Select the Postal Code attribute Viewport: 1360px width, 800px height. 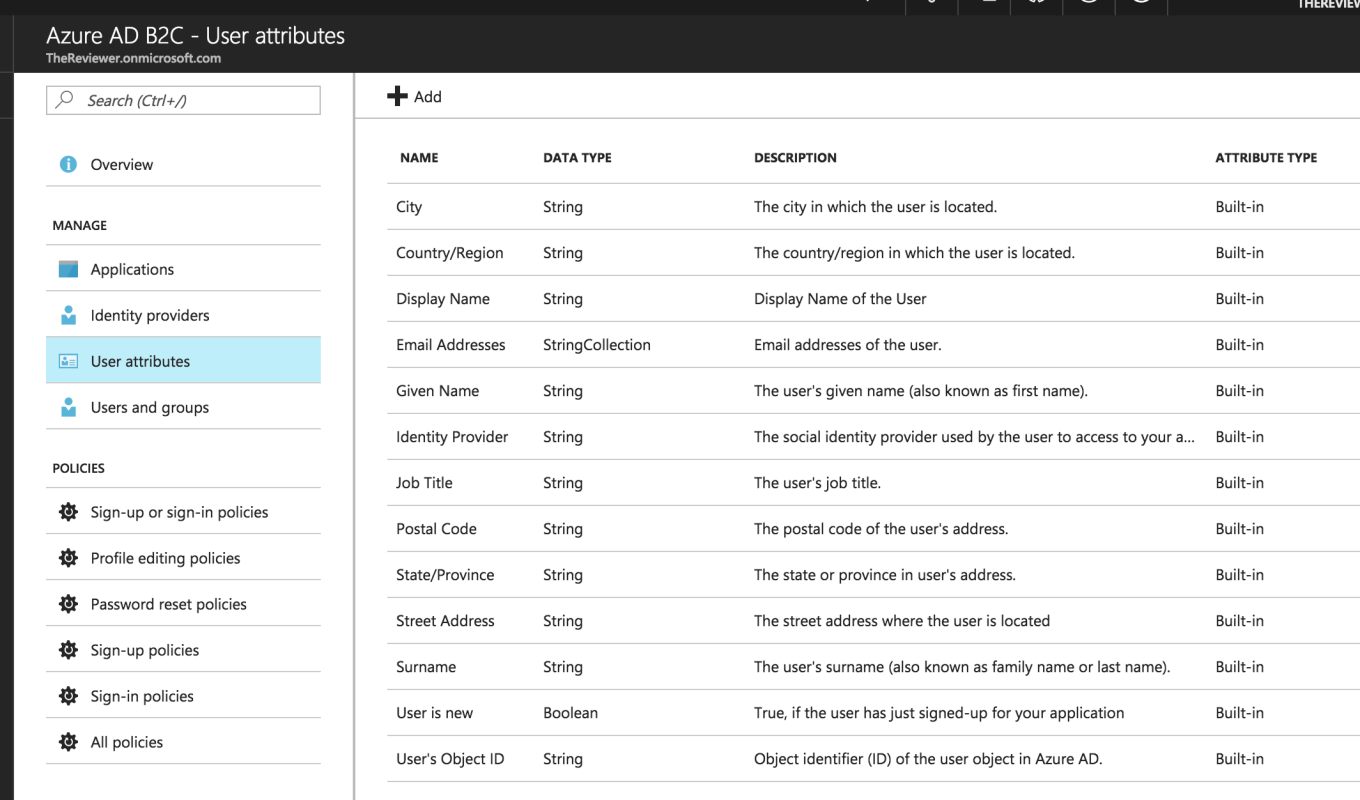[873, 529]
